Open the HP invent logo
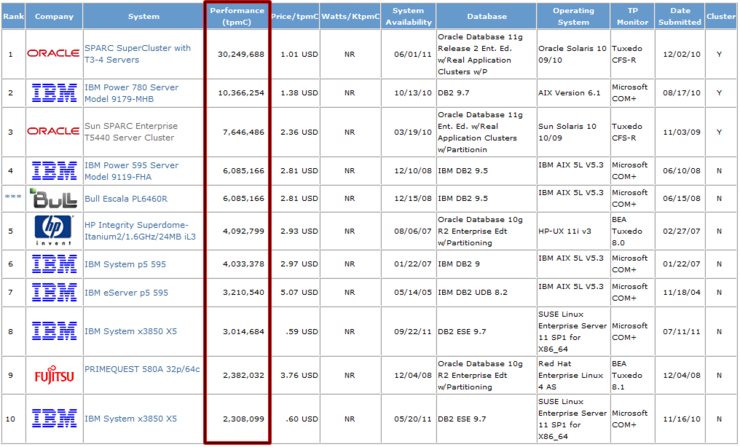This screenshot has height=447, width=740. tap(53, 230)
